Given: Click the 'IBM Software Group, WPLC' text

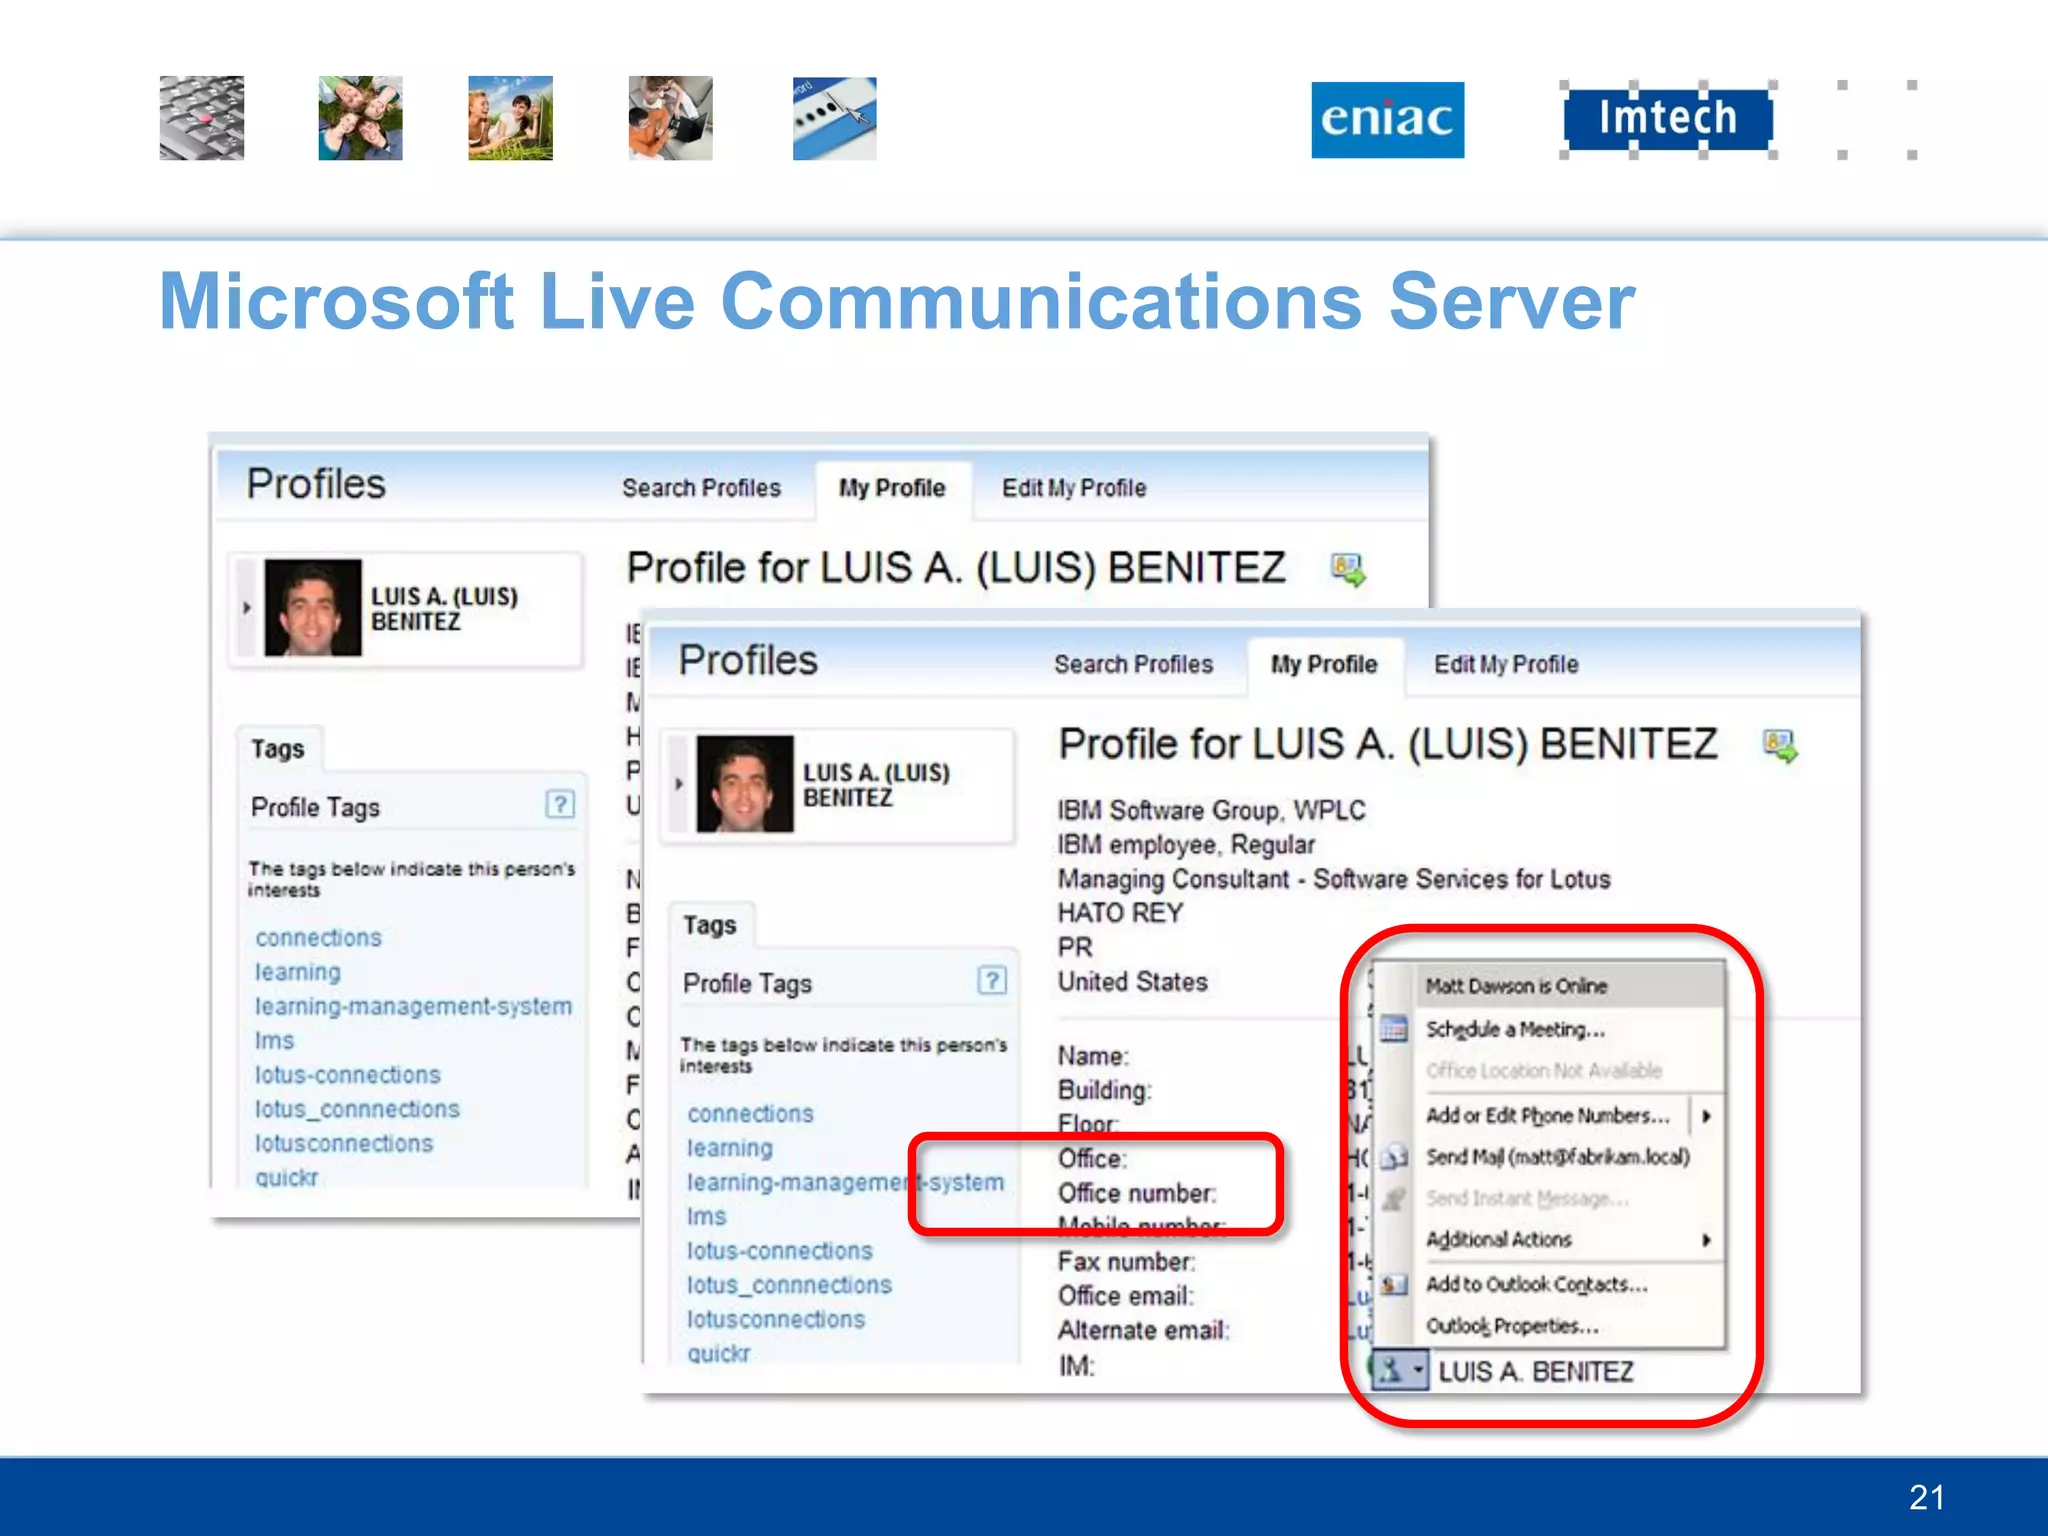Looking at the screenshot, I should [1211, 811].
